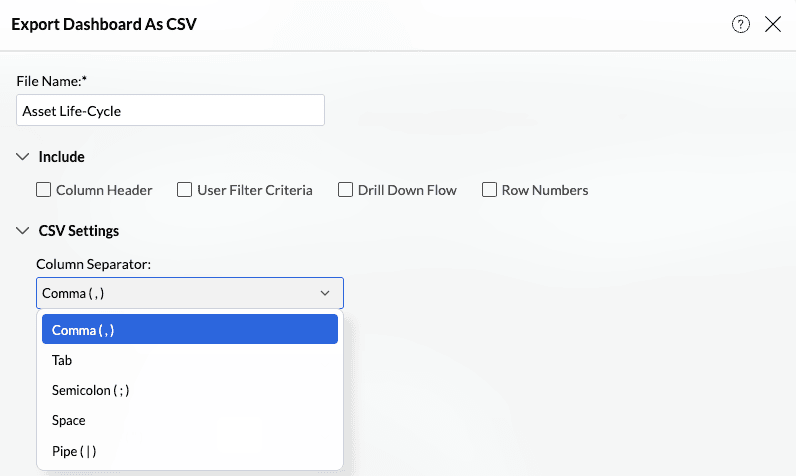Close the Export Dashboard dialog
This screenshot has width=796, height=476.
tap(773, 25)
